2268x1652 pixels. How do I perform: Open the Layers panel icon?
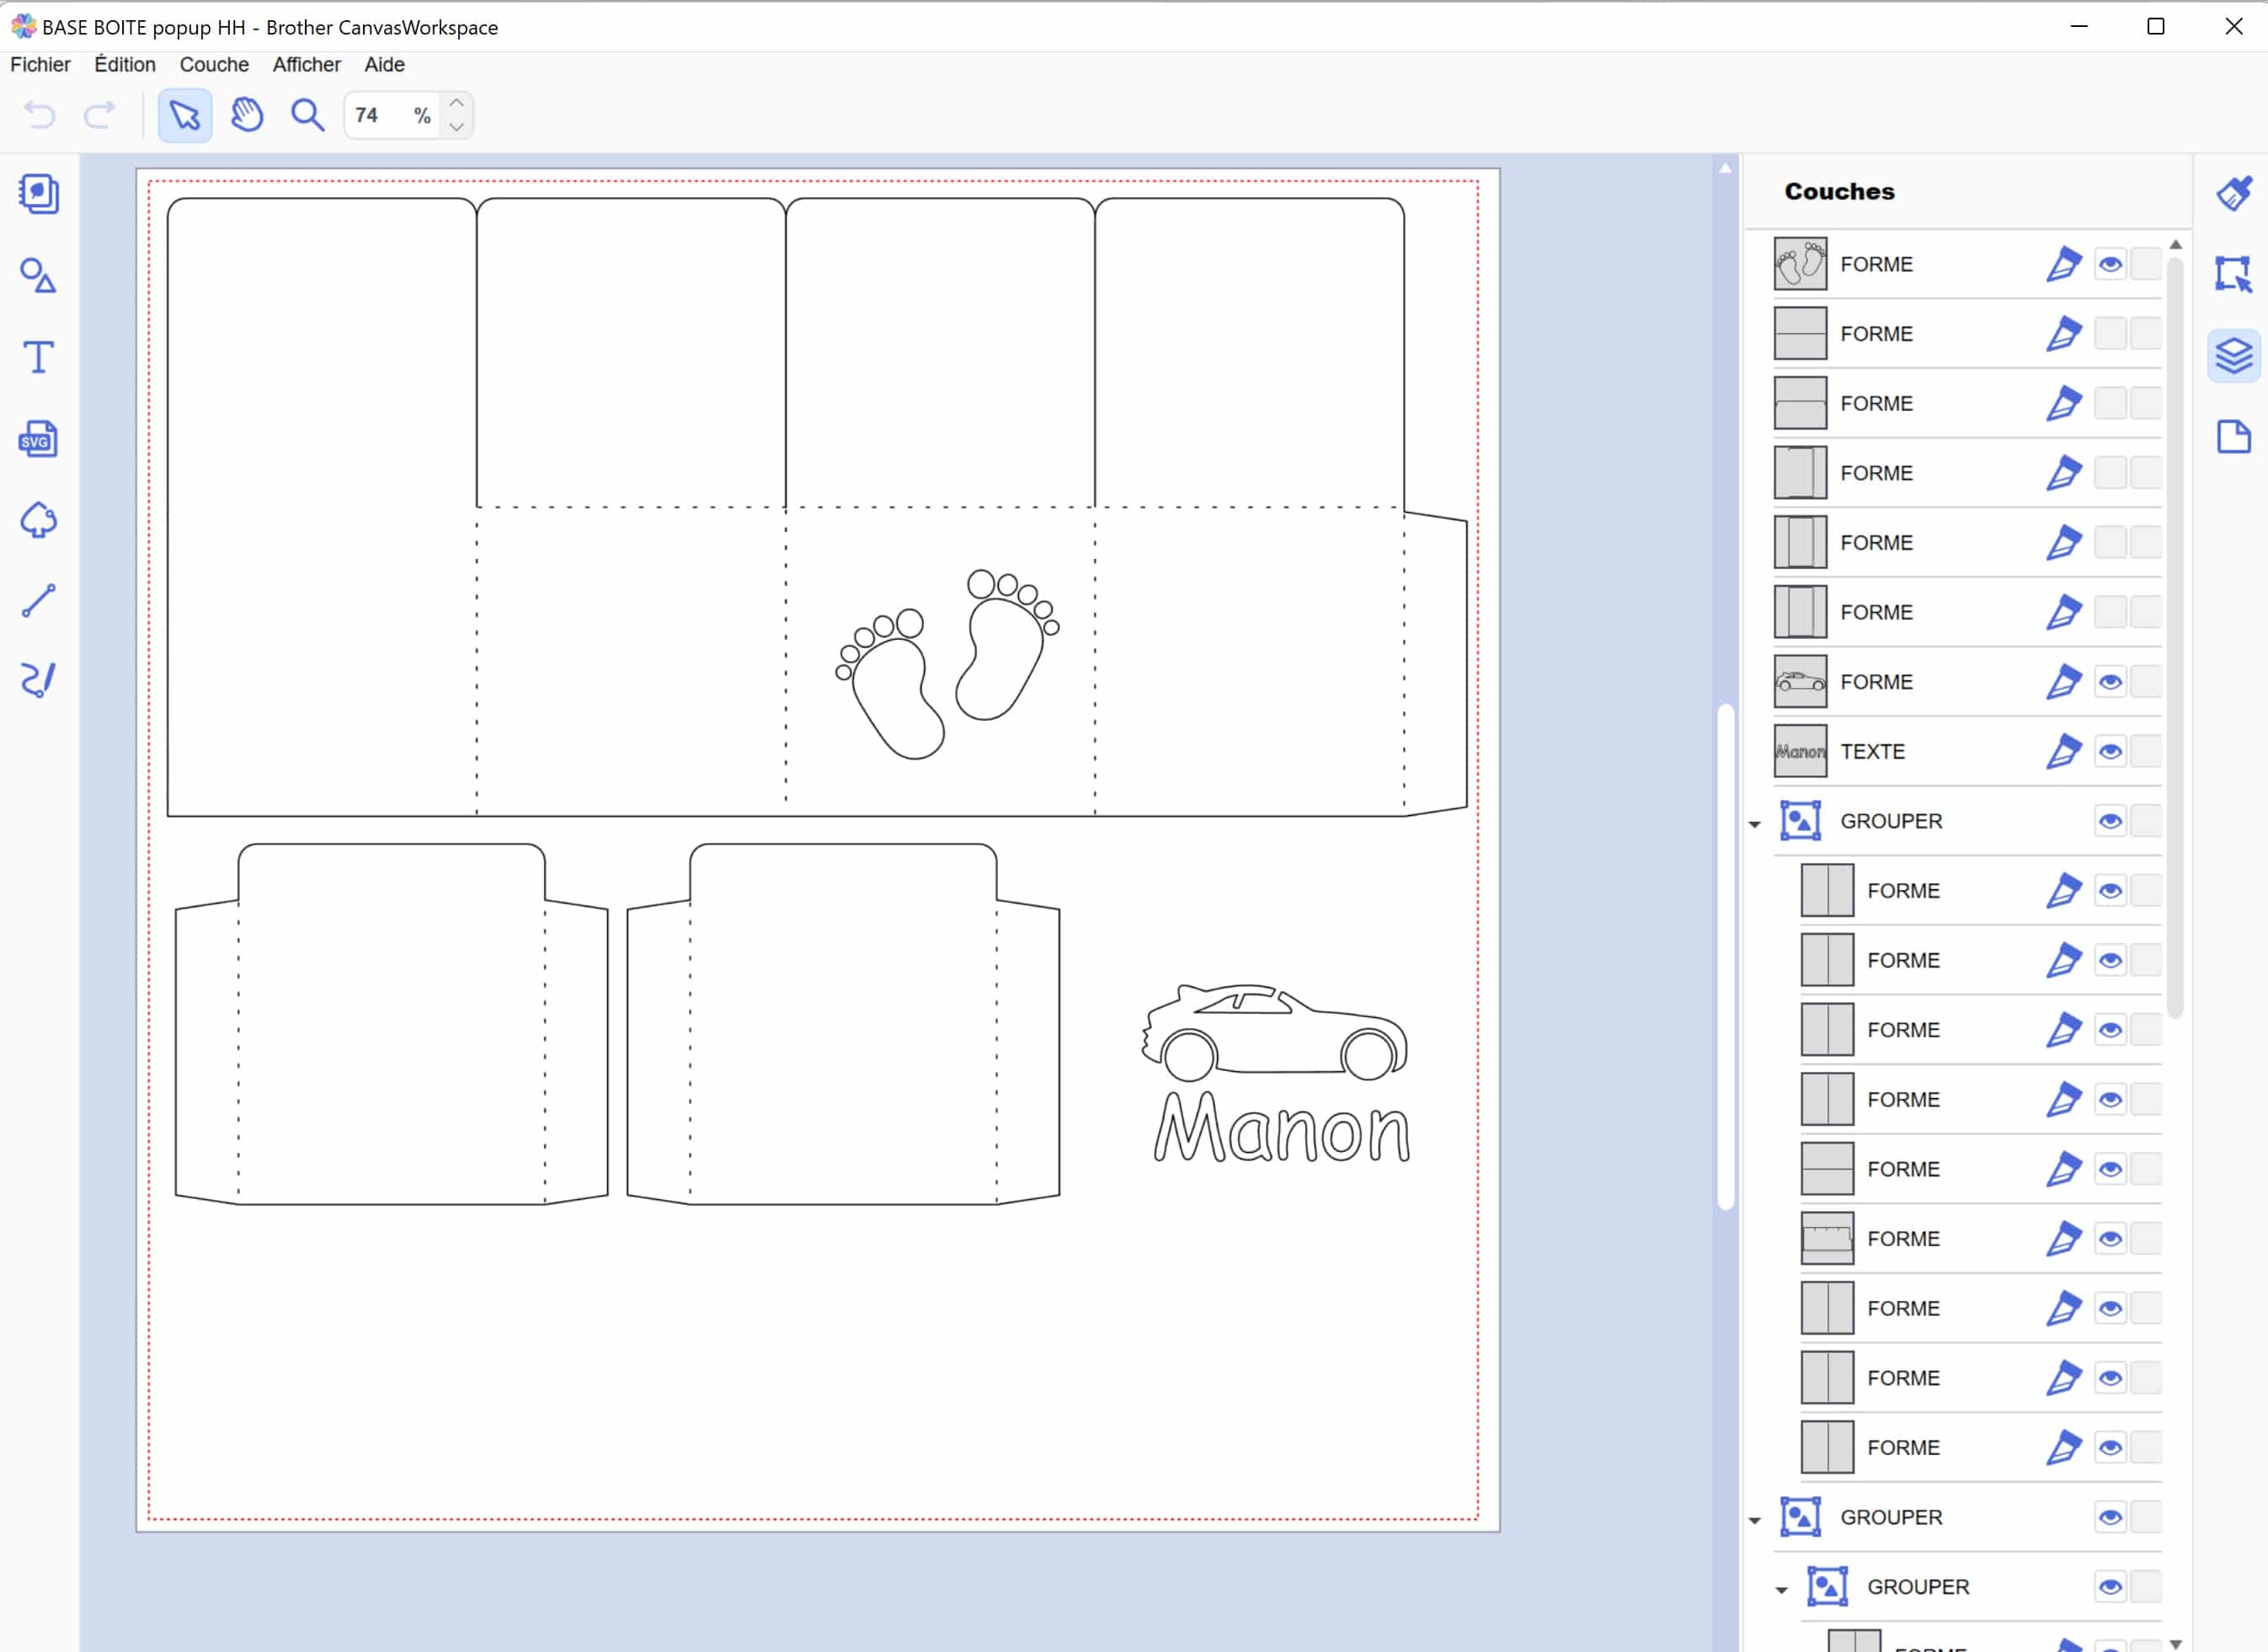(x=2233, y=356)
